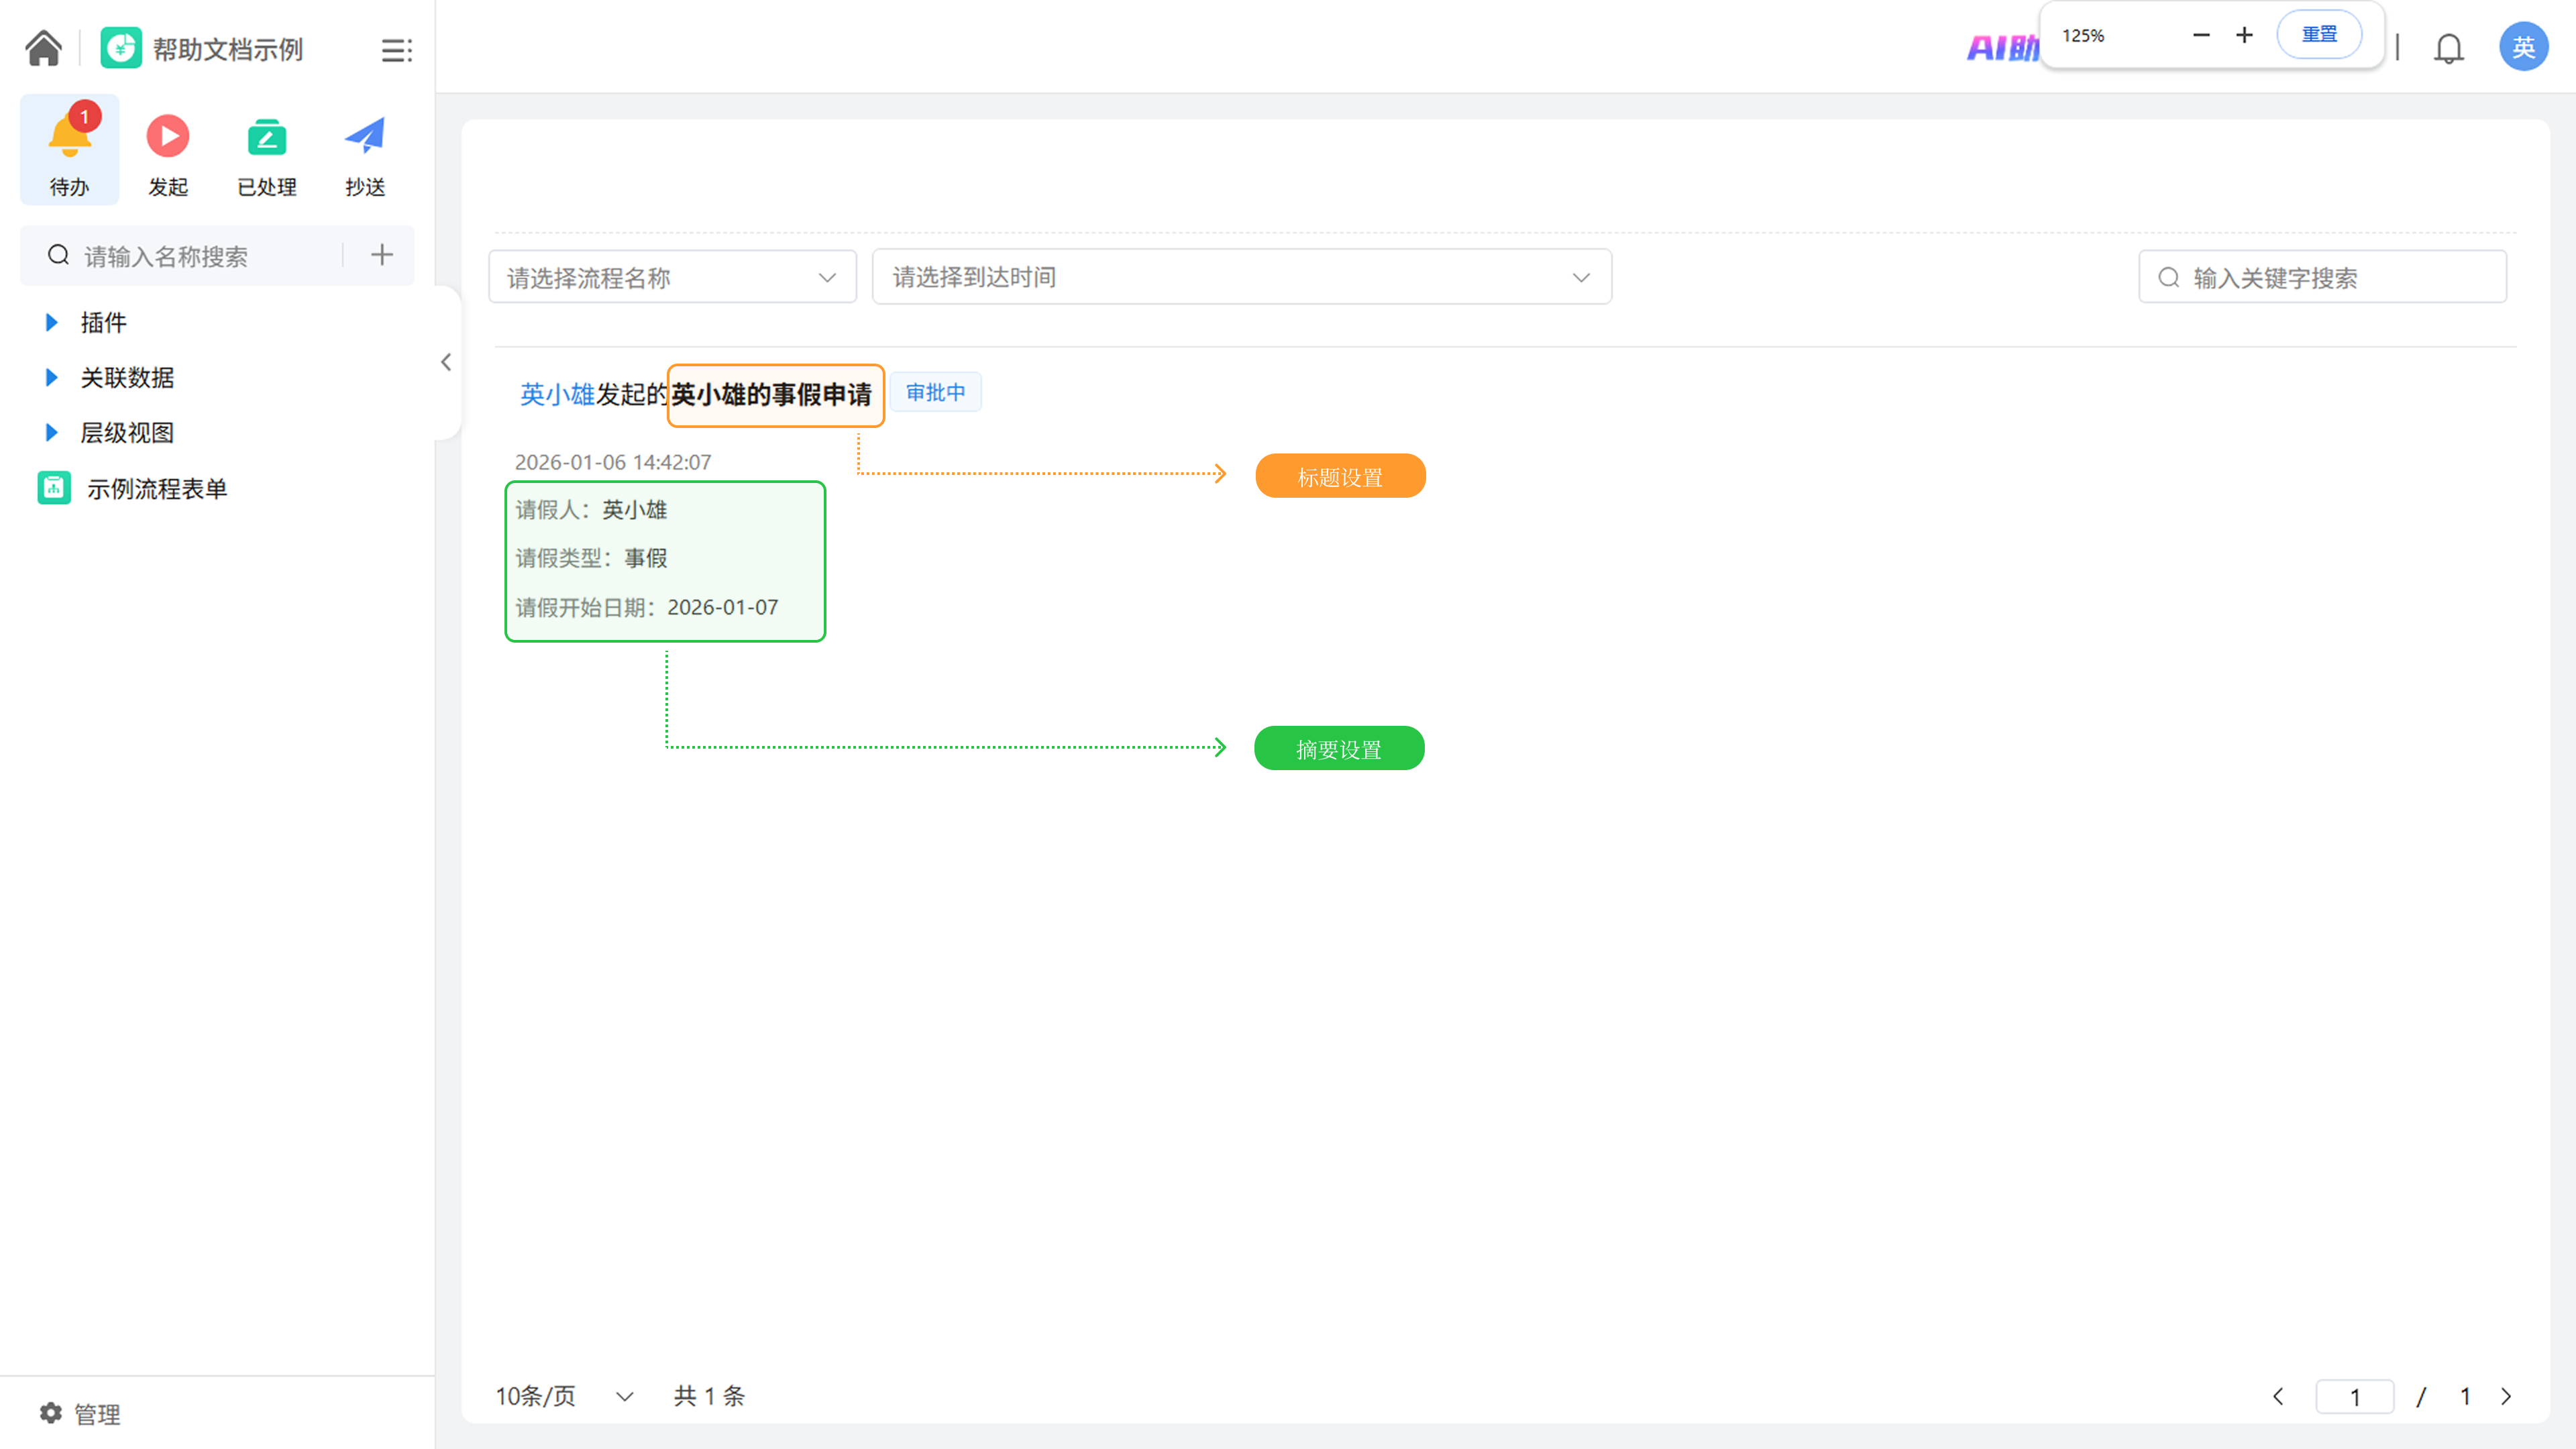The height and width of the screenshot is (1449, 2576).
Task: Click the 英小雄 initiator link
Action: [x=557, y=394]
